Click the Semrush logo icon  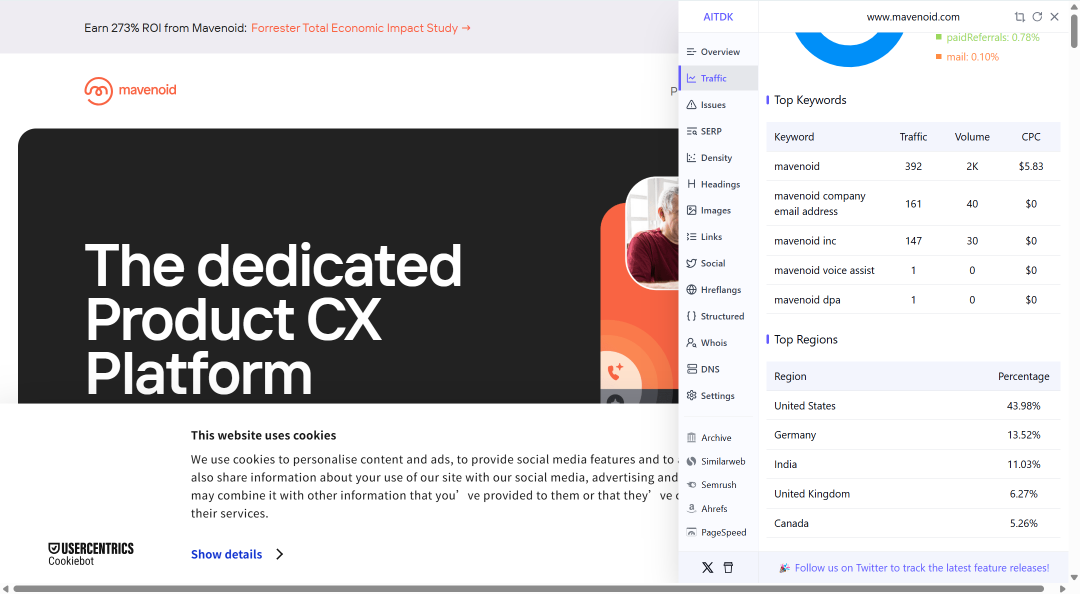(692, 485)
